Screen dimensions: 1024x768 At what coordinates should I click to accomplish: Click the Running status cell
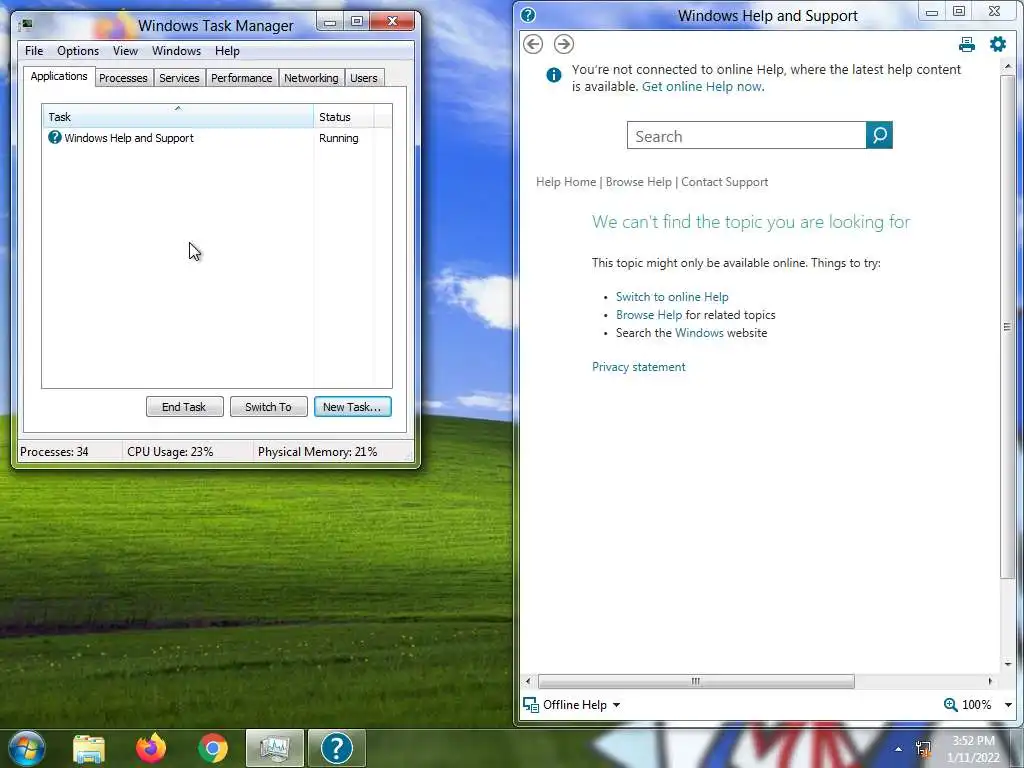(338, 138)
